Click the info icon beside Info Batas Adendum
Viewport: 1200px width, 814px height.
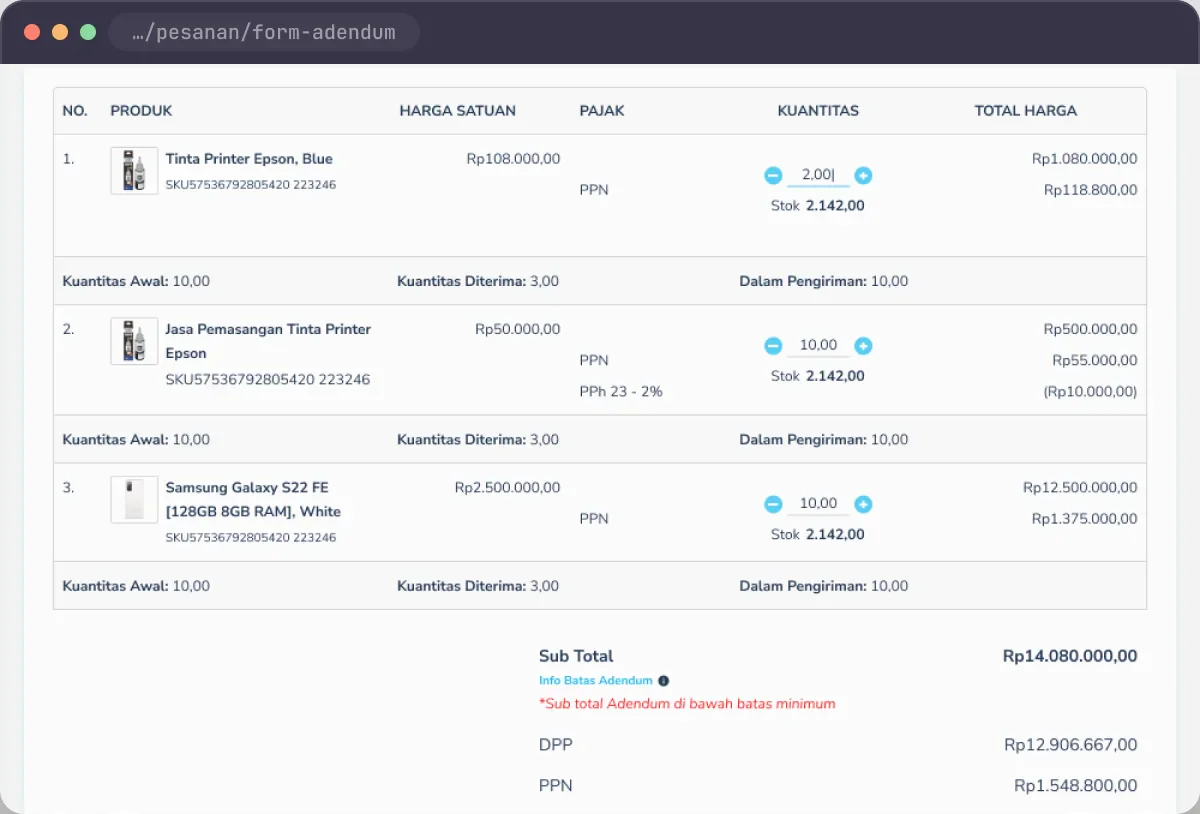(663, 680)
